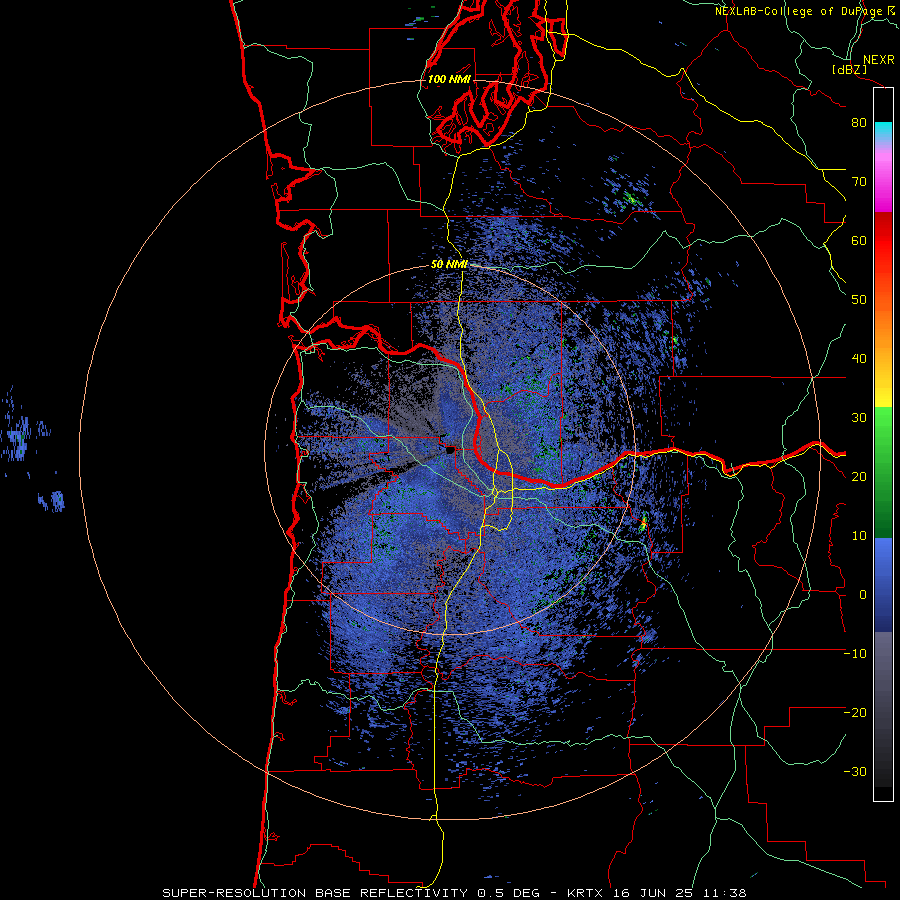This screenshot has width=900, height=900.
Task: Select the 50 value on the dBZ scale
Action: click(x=859, y=300)
